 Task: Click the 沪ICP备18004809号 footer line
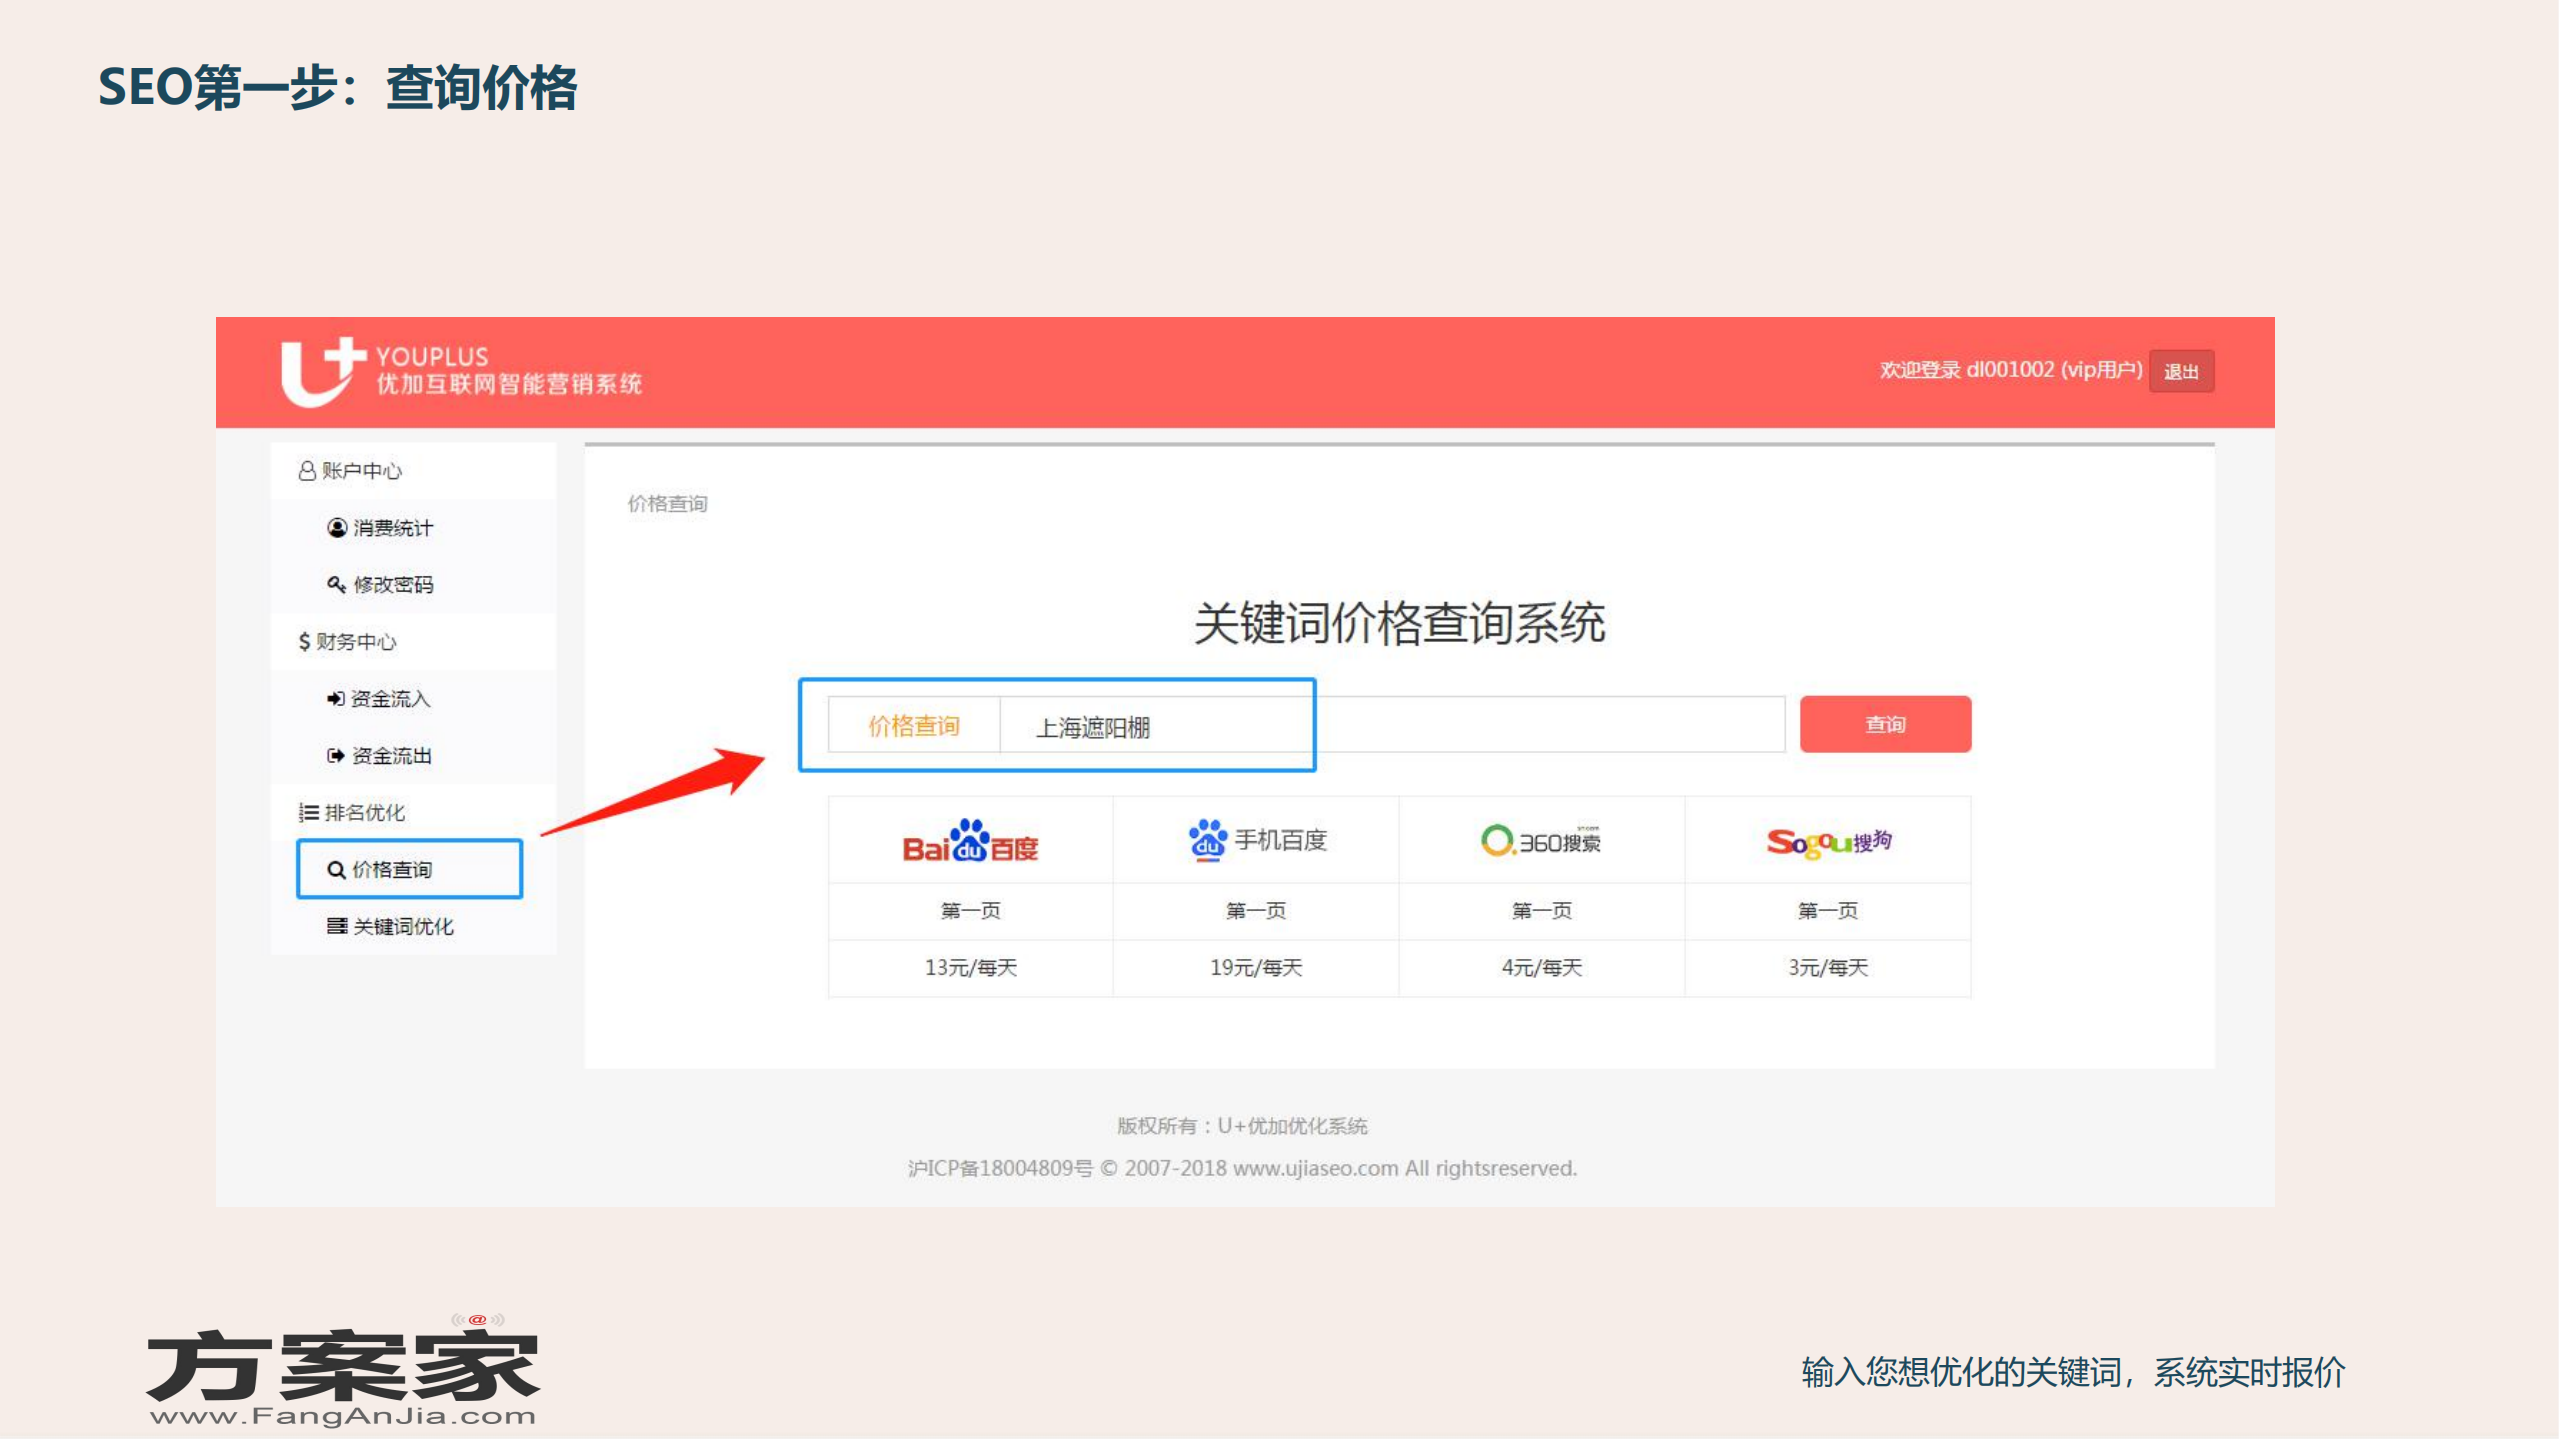pyautogui.click(x=1242, y=1169)
